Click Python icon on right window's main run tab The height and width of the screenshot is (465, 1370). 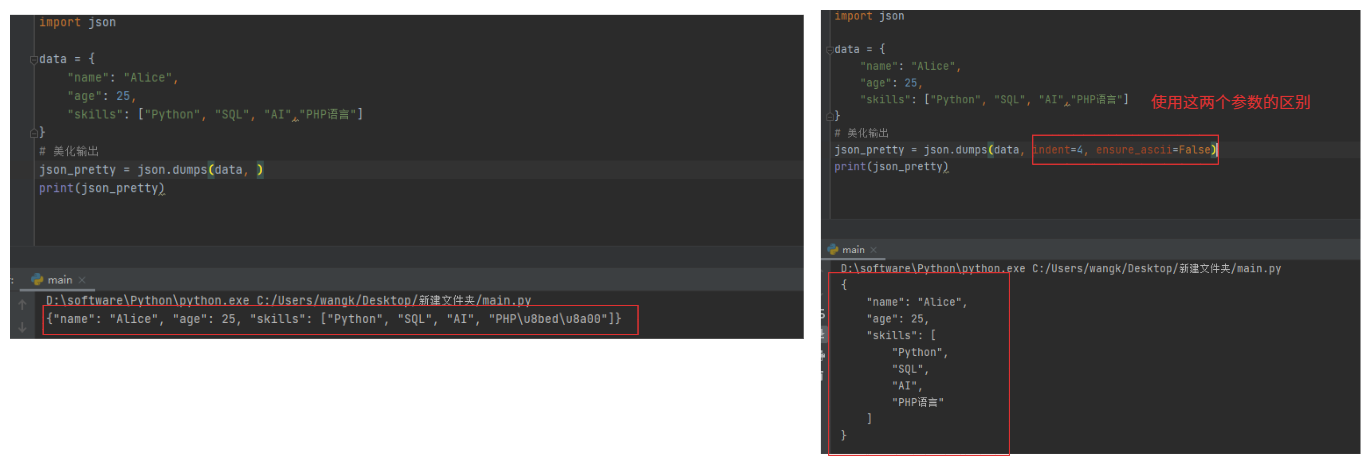tap(833, 249)
